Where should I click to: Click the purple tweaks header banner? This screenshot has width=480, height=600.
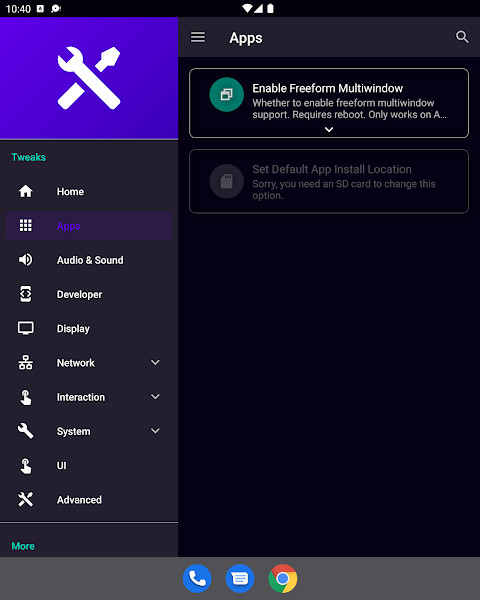click(x=89, y=78)
